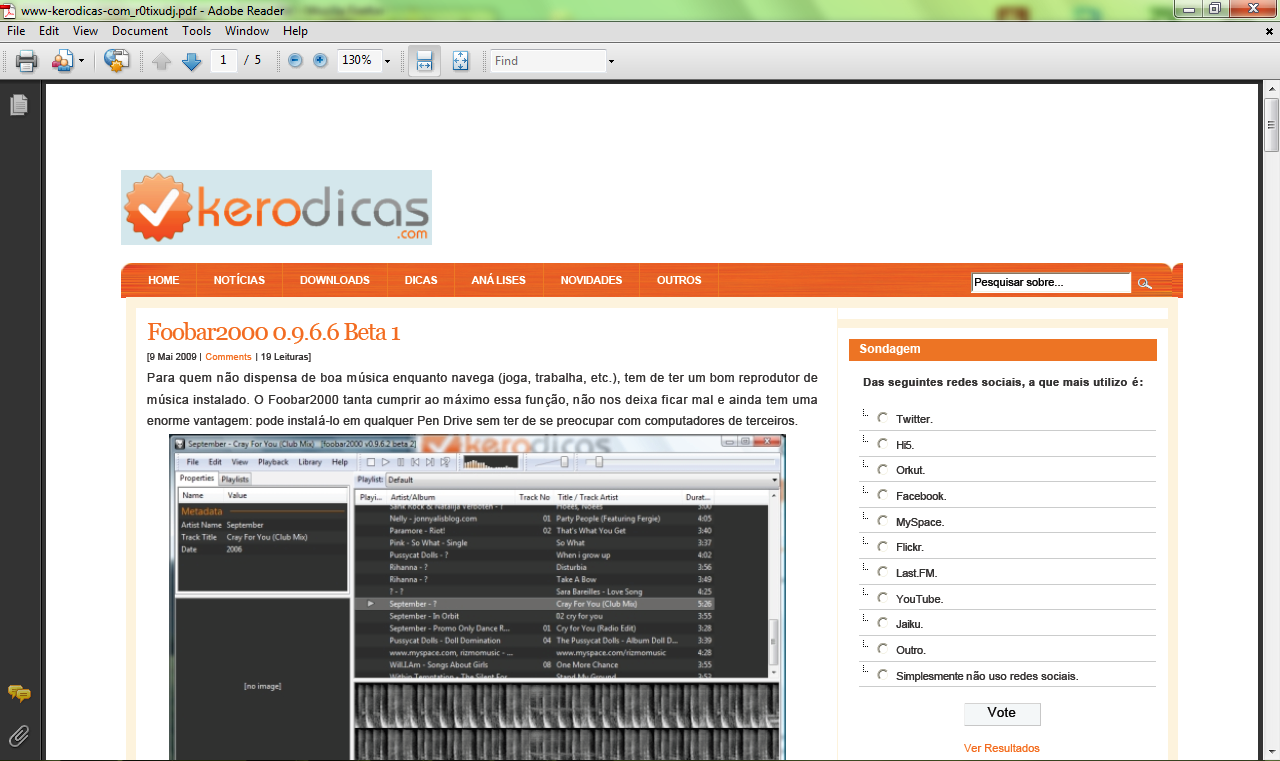Select the Outro radio option

(x=882, y=649)
